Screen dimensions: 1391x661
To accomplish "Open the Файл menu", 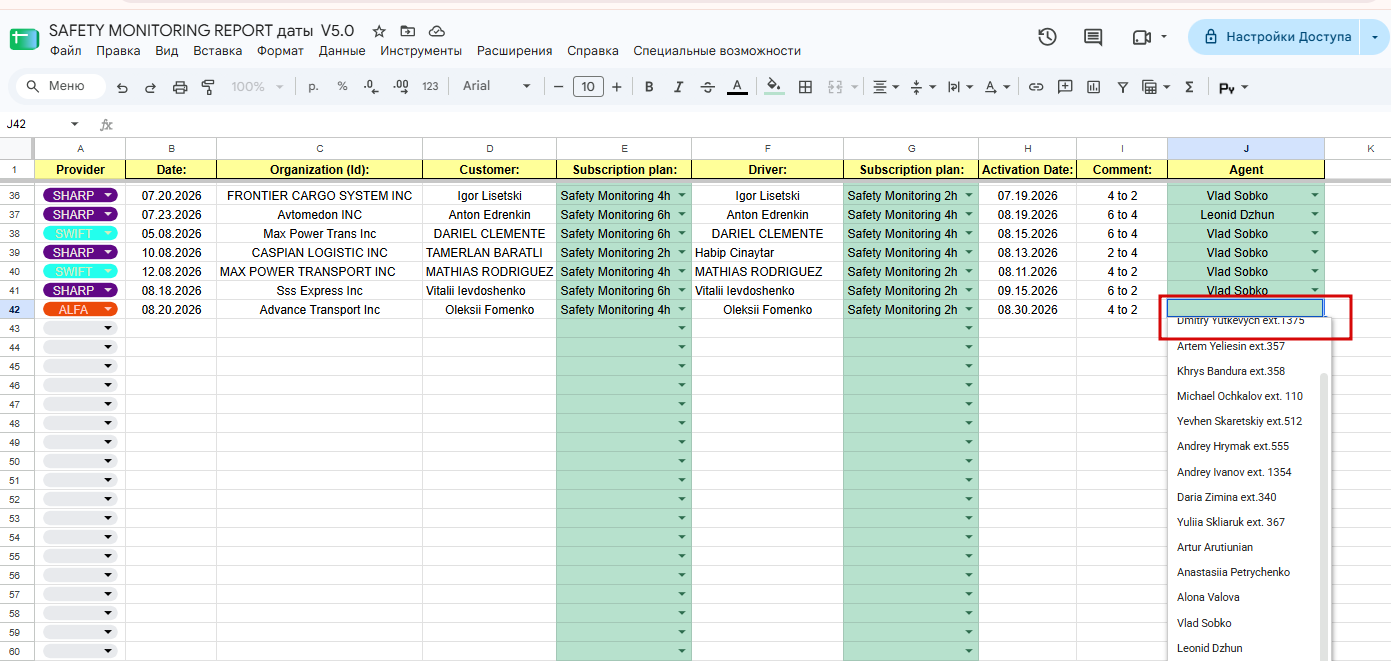I will point(65,51).
